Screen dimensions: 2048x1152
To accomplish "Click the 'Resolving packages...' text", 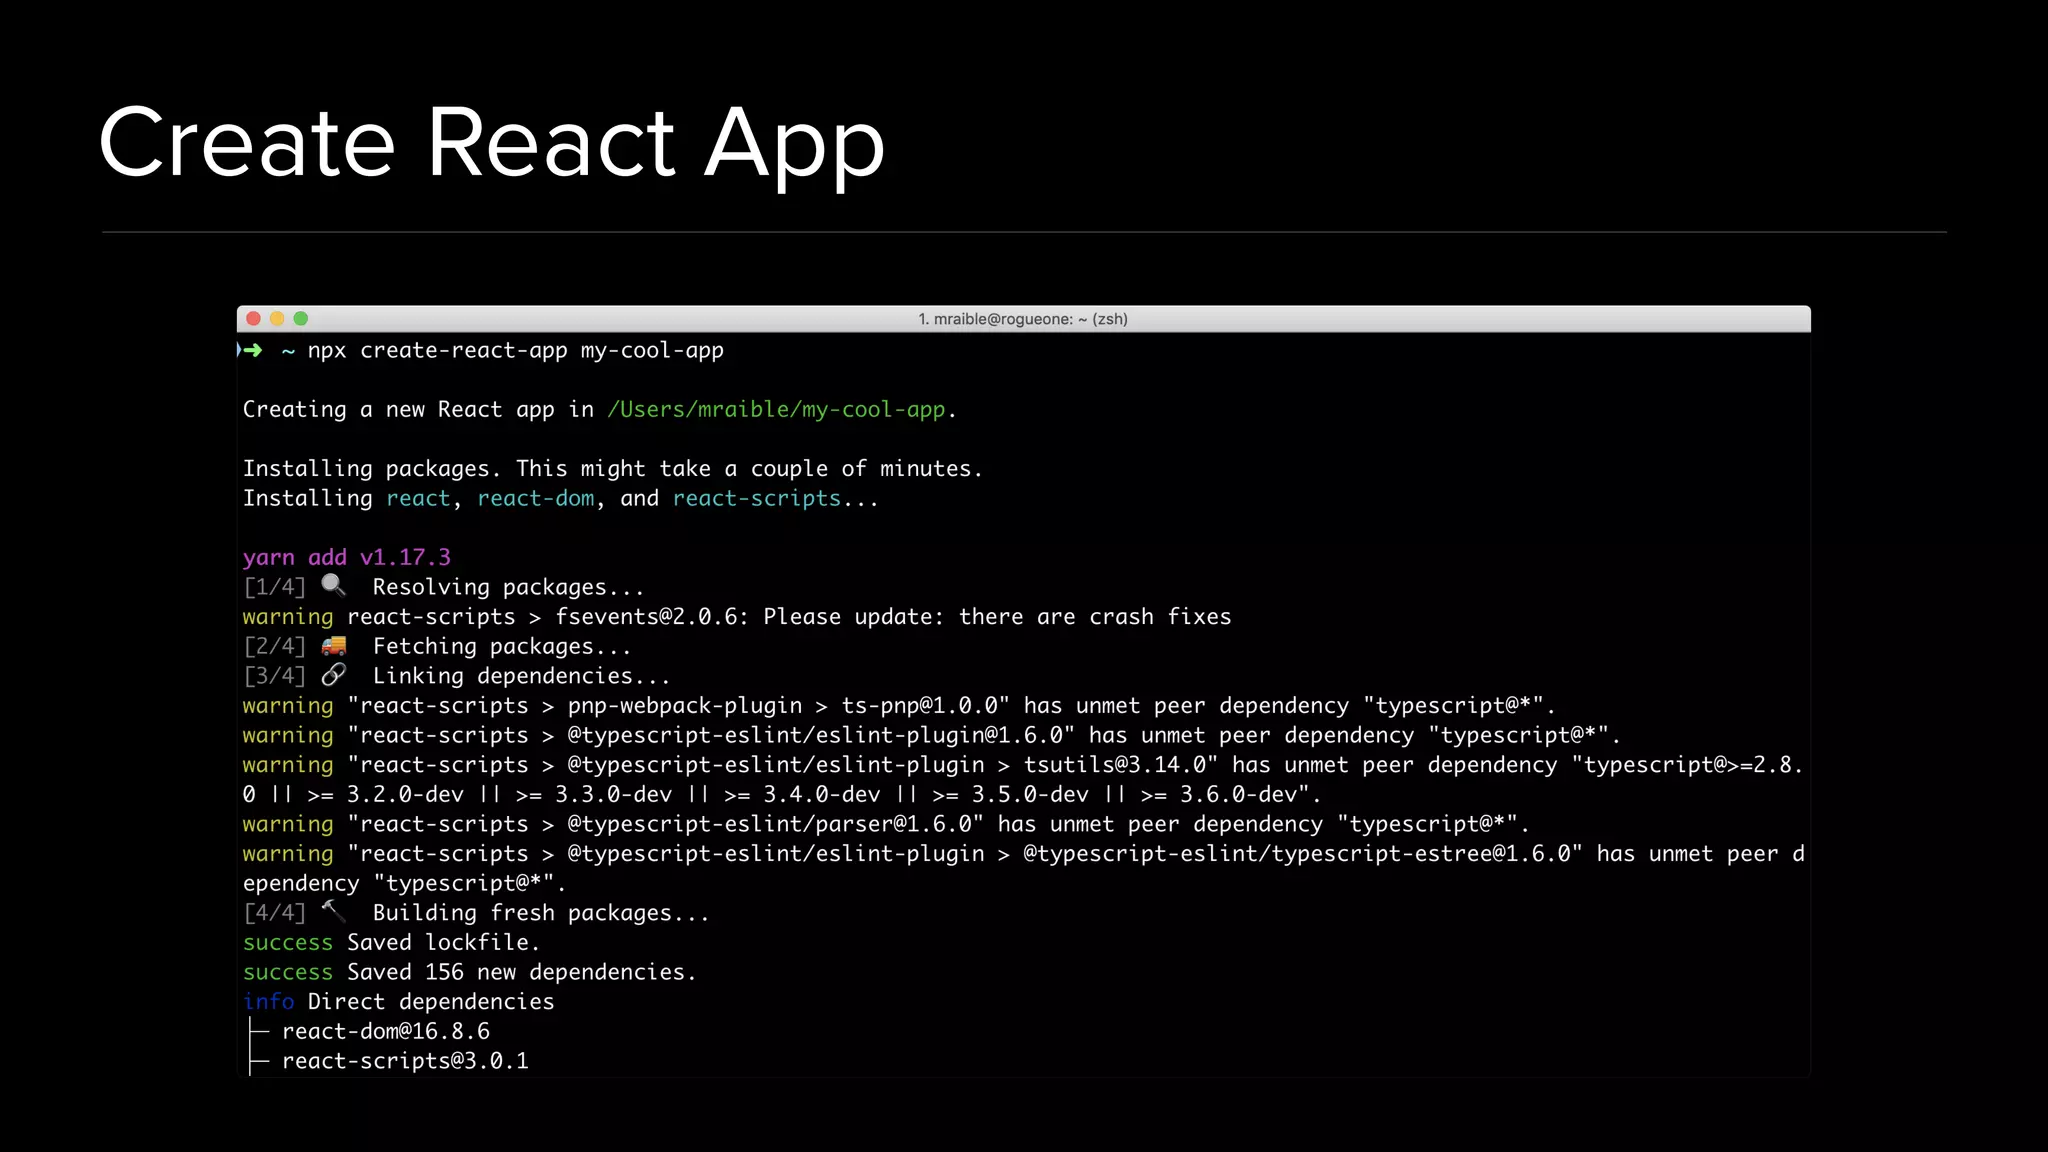I will coord(508,588).
